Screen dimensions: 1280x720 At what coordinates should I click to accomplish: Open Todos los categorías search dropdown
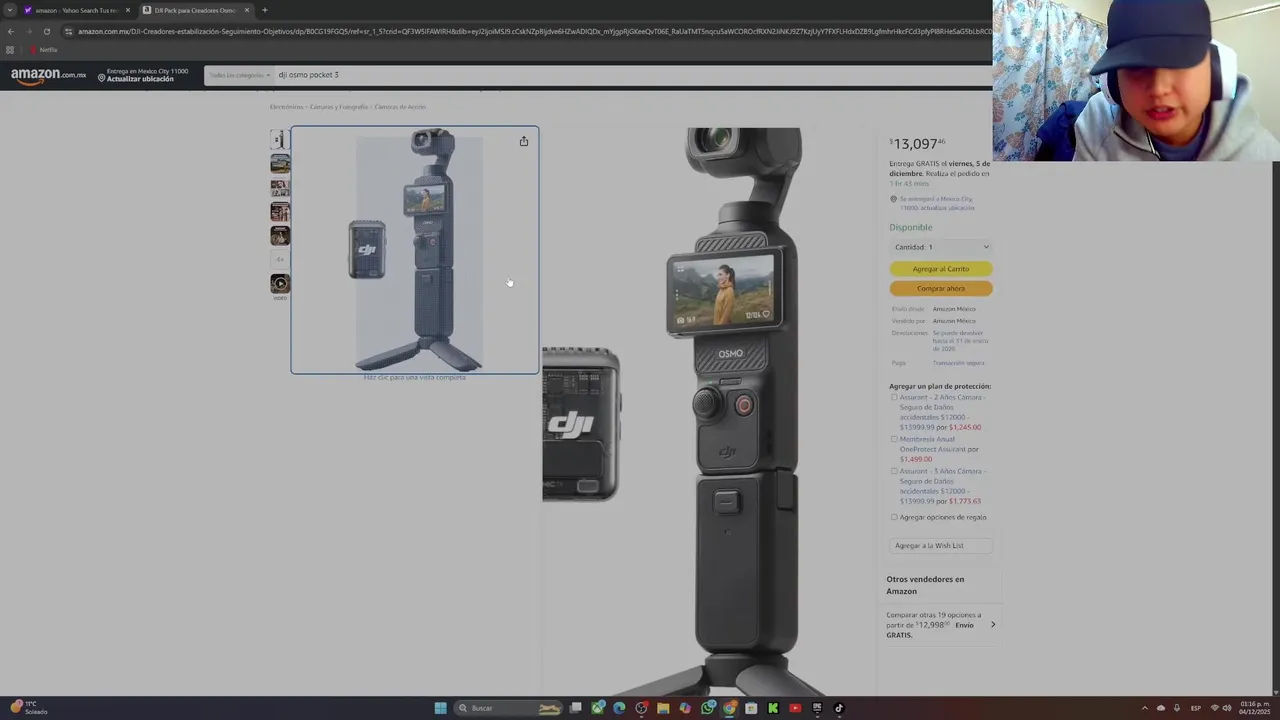coord(239,75)
